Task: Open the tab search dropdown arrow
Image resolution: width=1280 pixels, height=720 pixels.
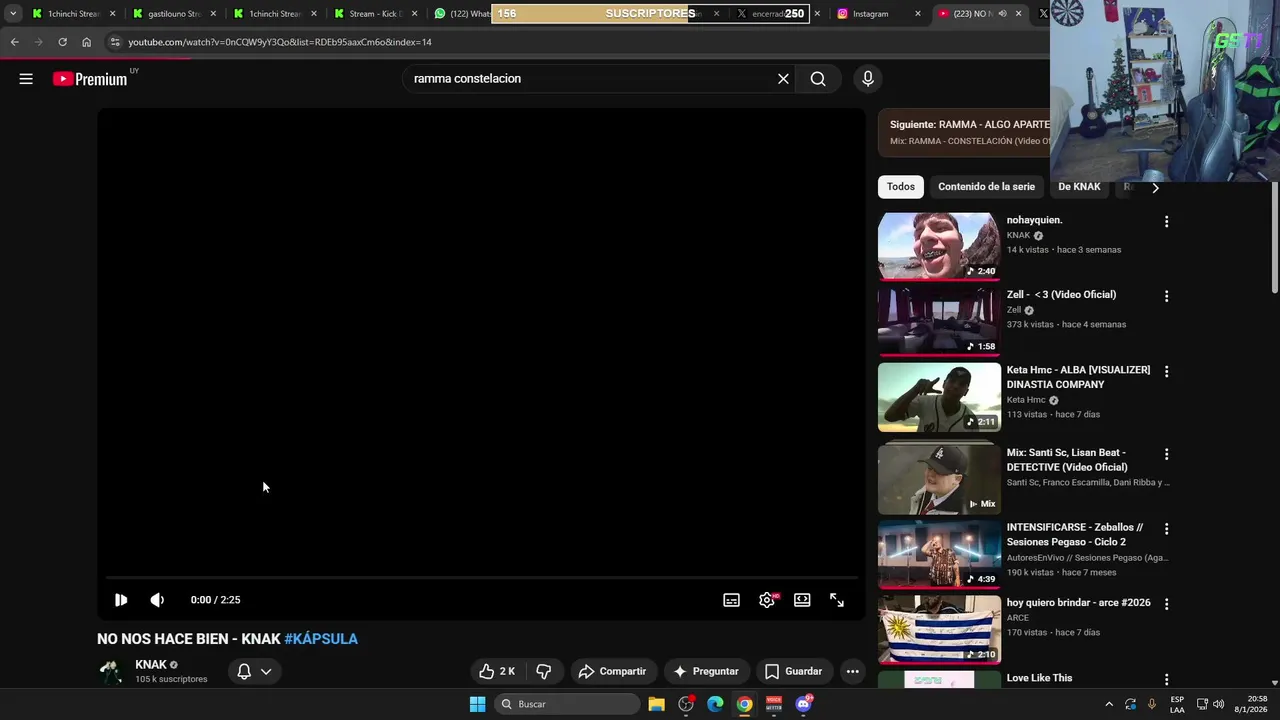Action: point(13,14)
